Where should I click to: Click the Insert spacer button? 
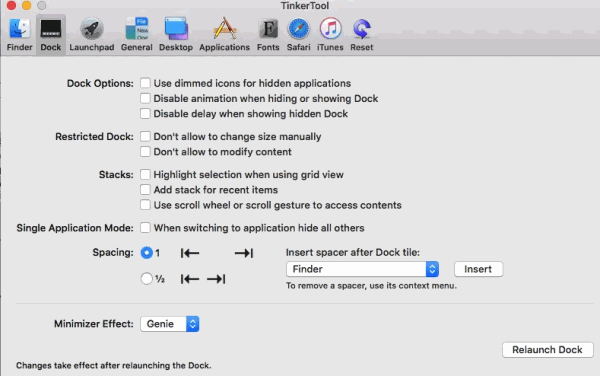[478, 269]
